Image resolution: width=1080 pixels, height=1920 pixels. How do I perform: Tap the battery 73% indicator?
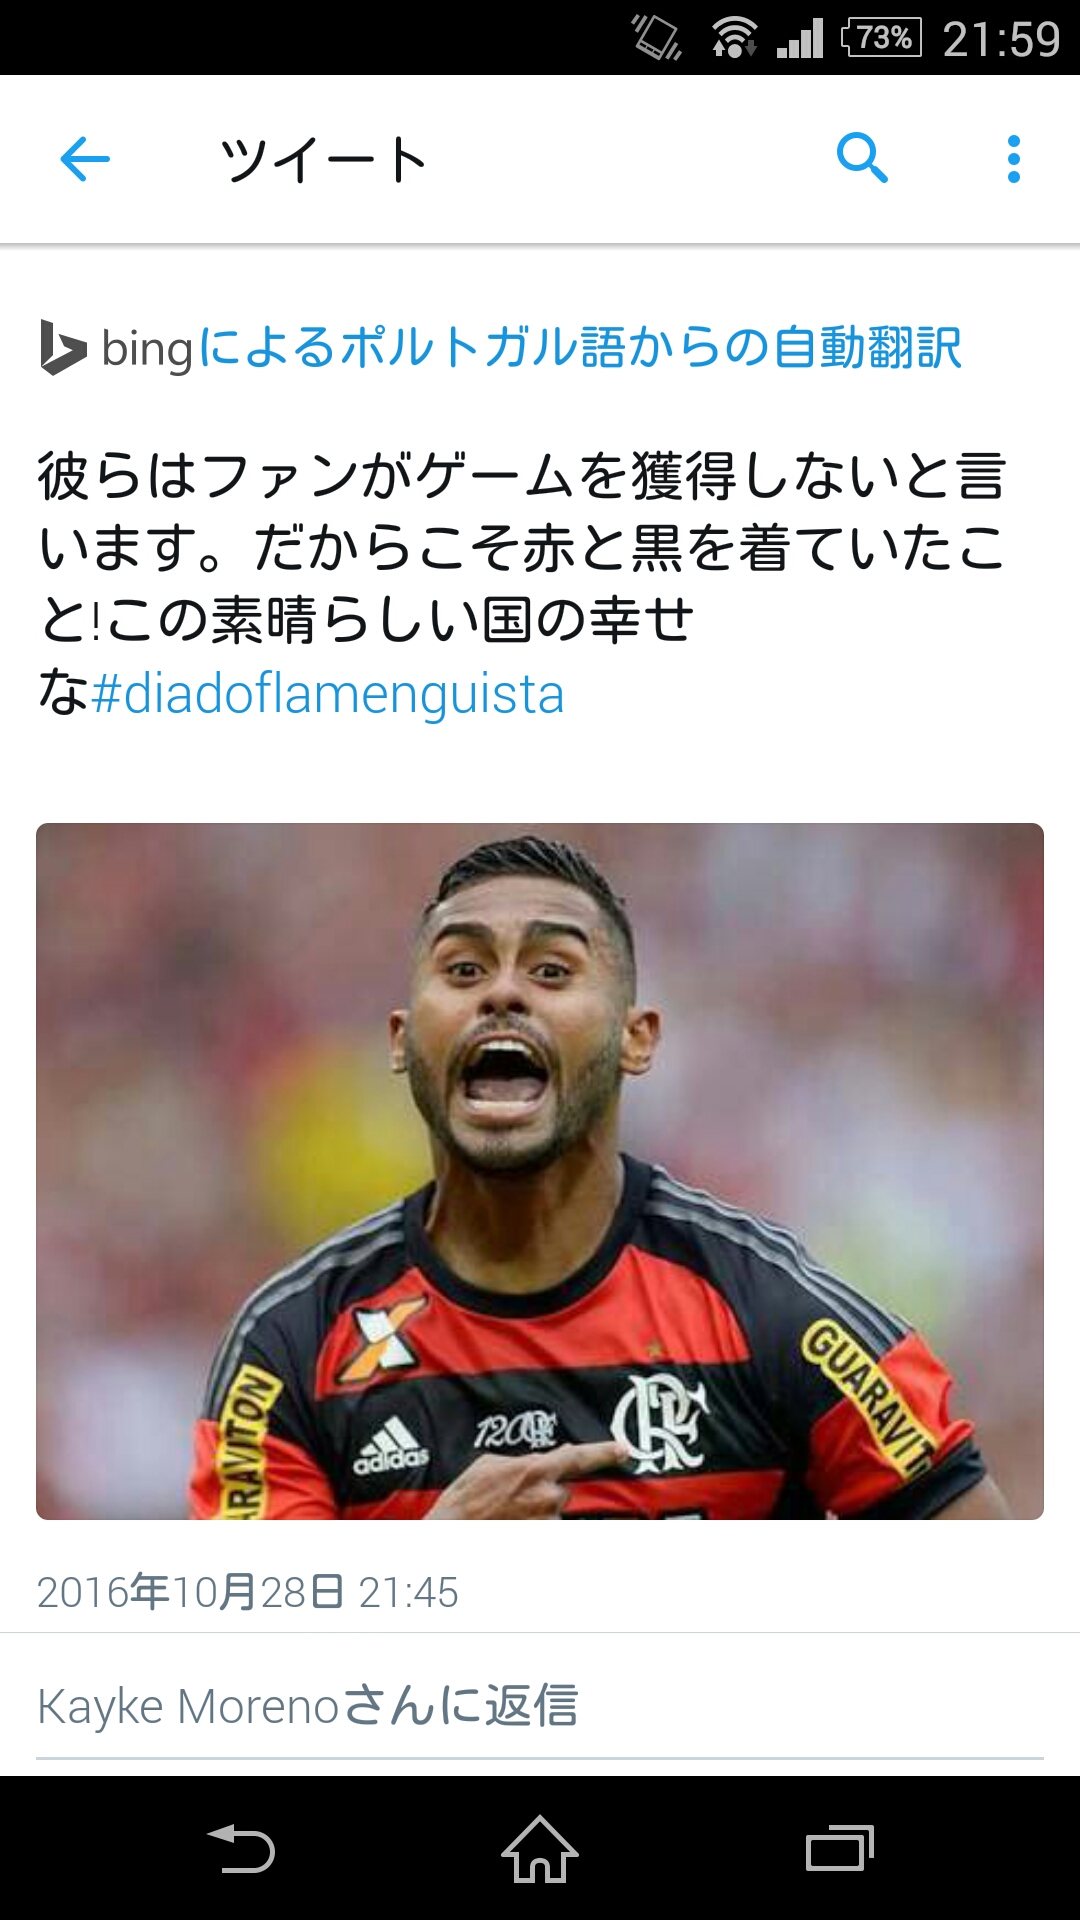881,38
